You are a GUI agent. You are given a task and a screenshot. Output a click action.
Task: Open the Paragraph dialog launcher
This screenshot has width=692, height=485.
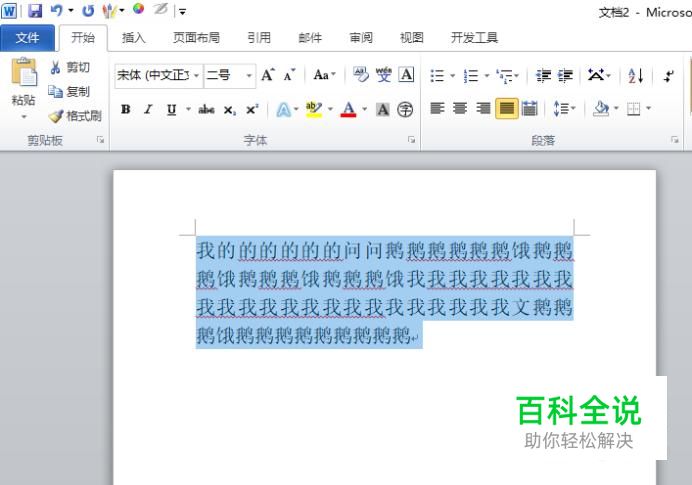click(674, 140)
